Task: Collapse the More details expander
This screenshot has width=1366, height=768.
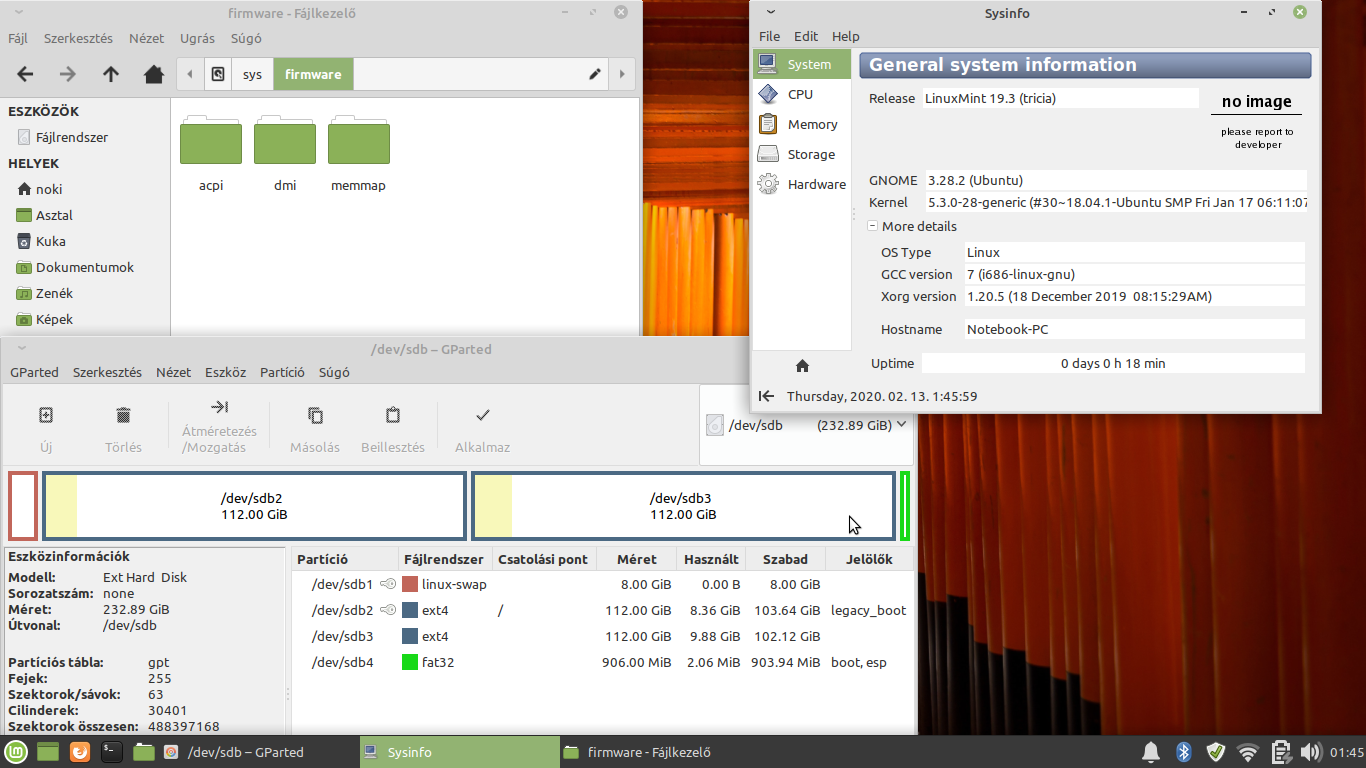Action: pos(873,226)
